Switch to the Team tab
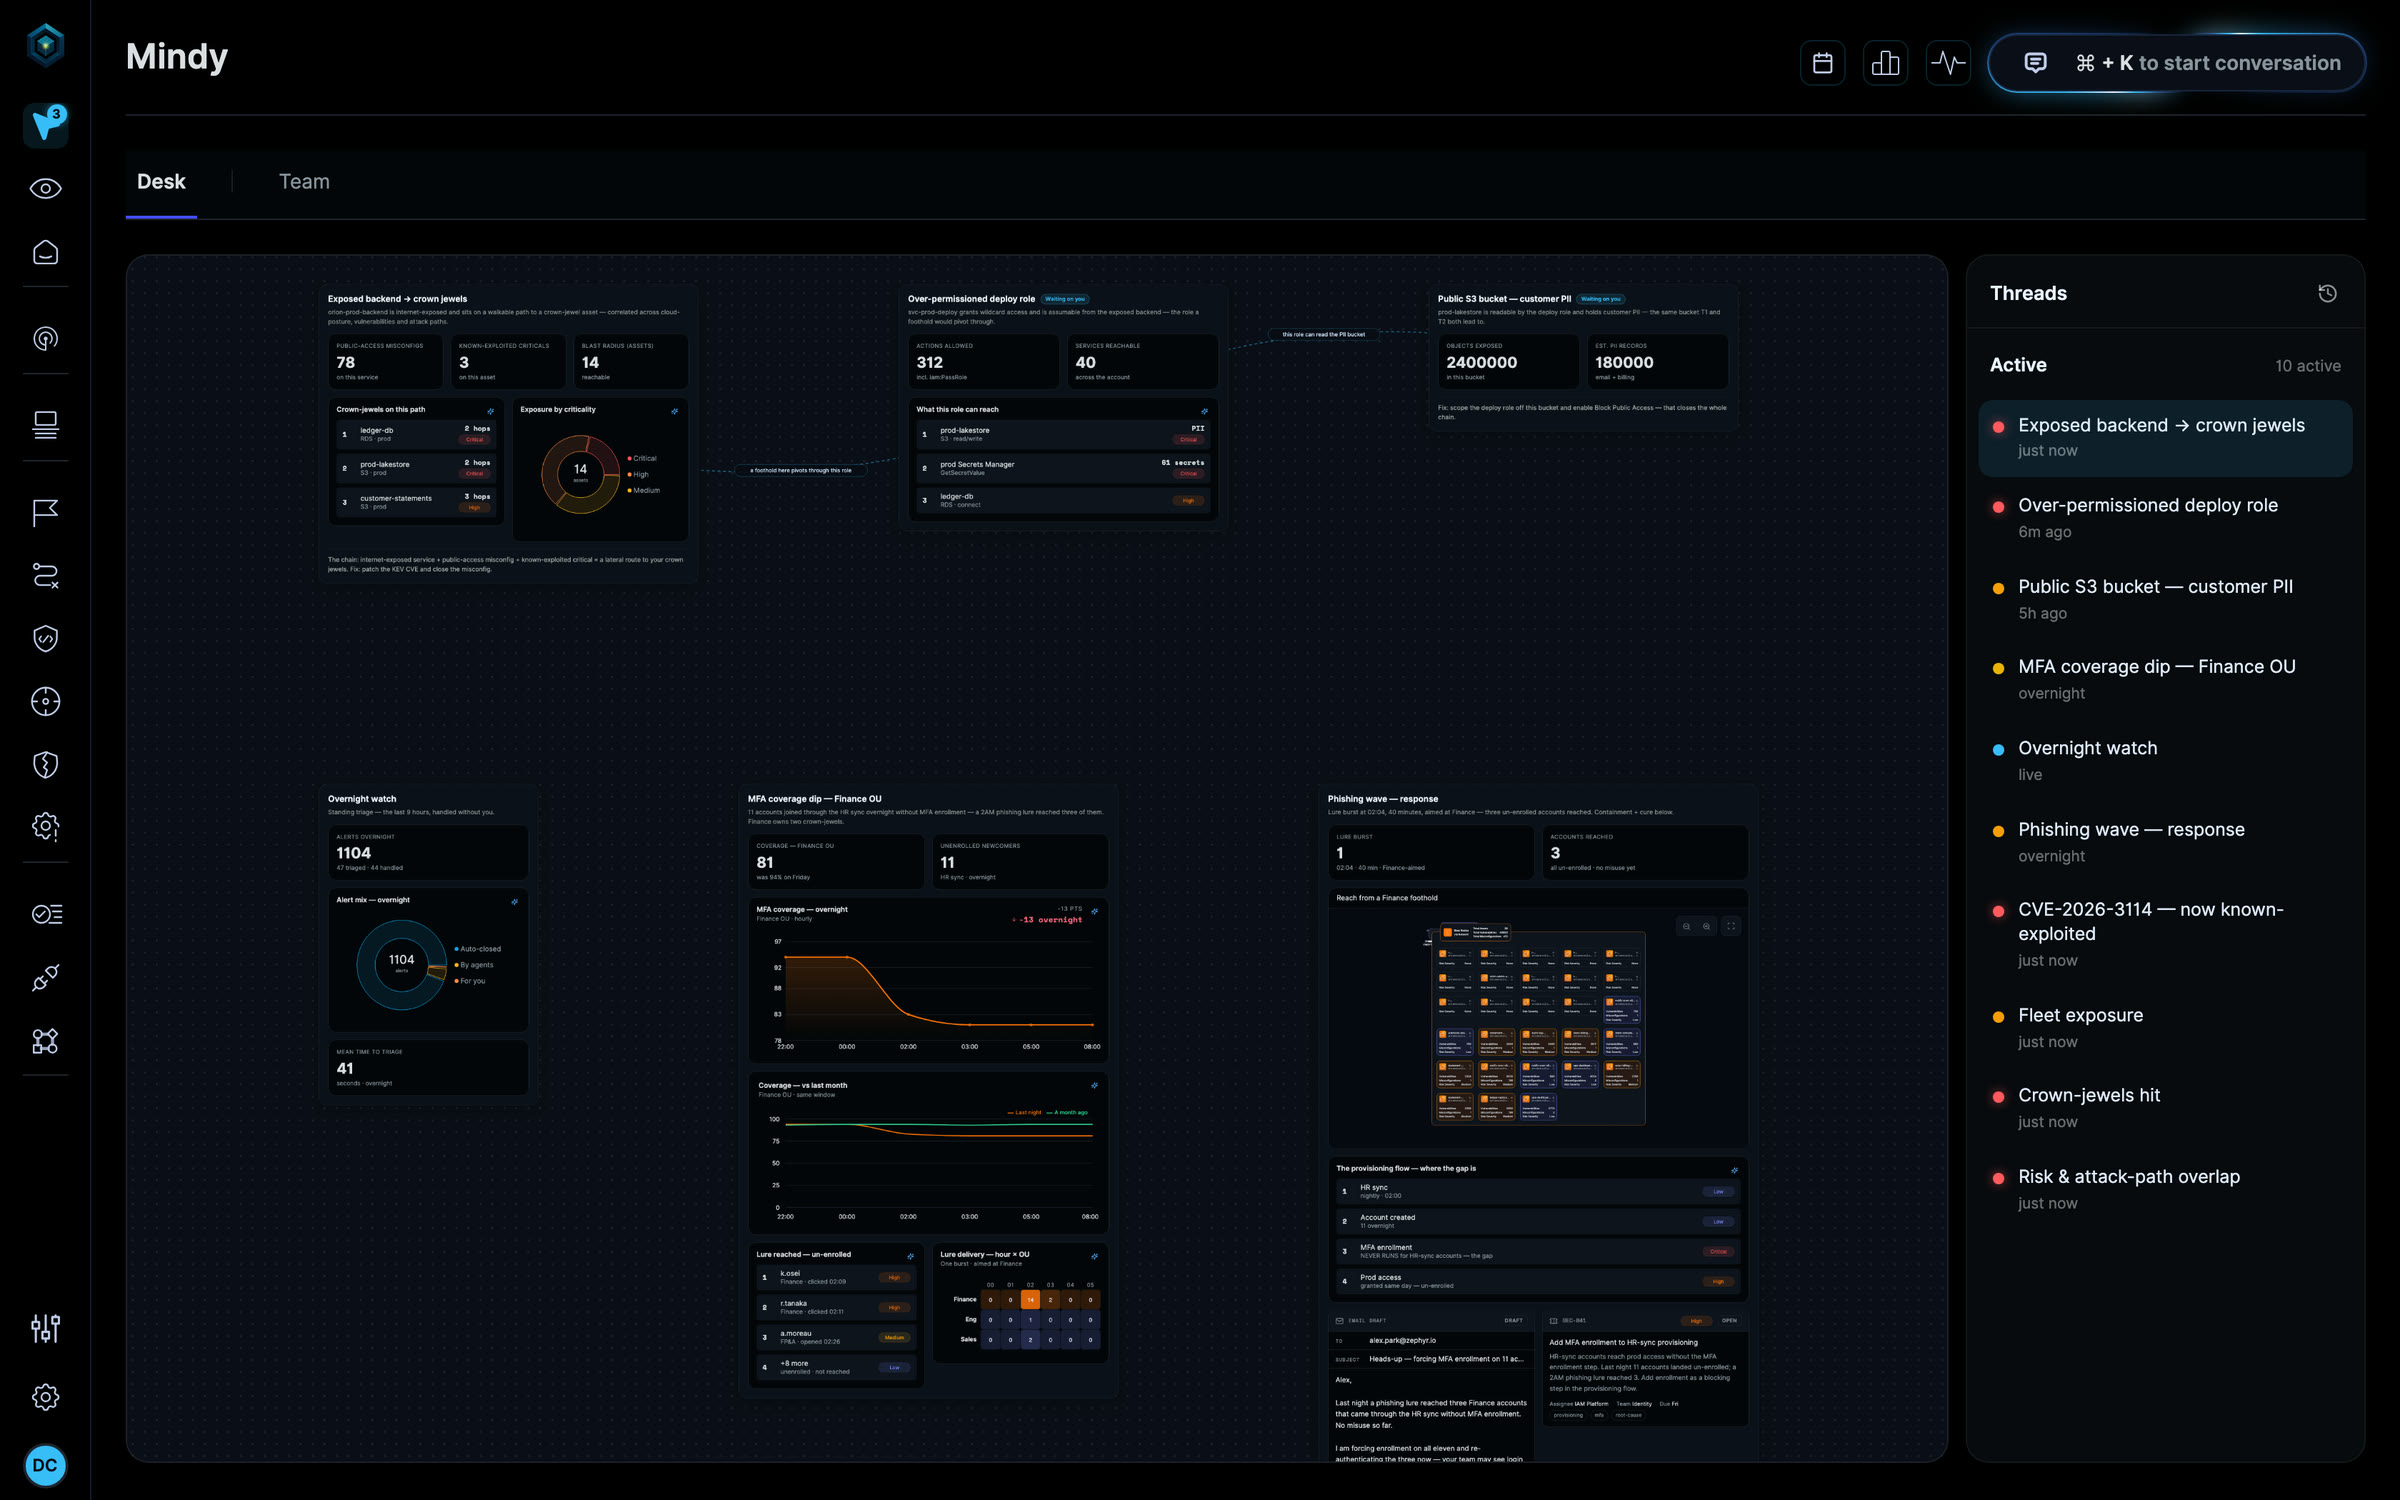Screen dimensions: 2400x1500 click(304, 182)
